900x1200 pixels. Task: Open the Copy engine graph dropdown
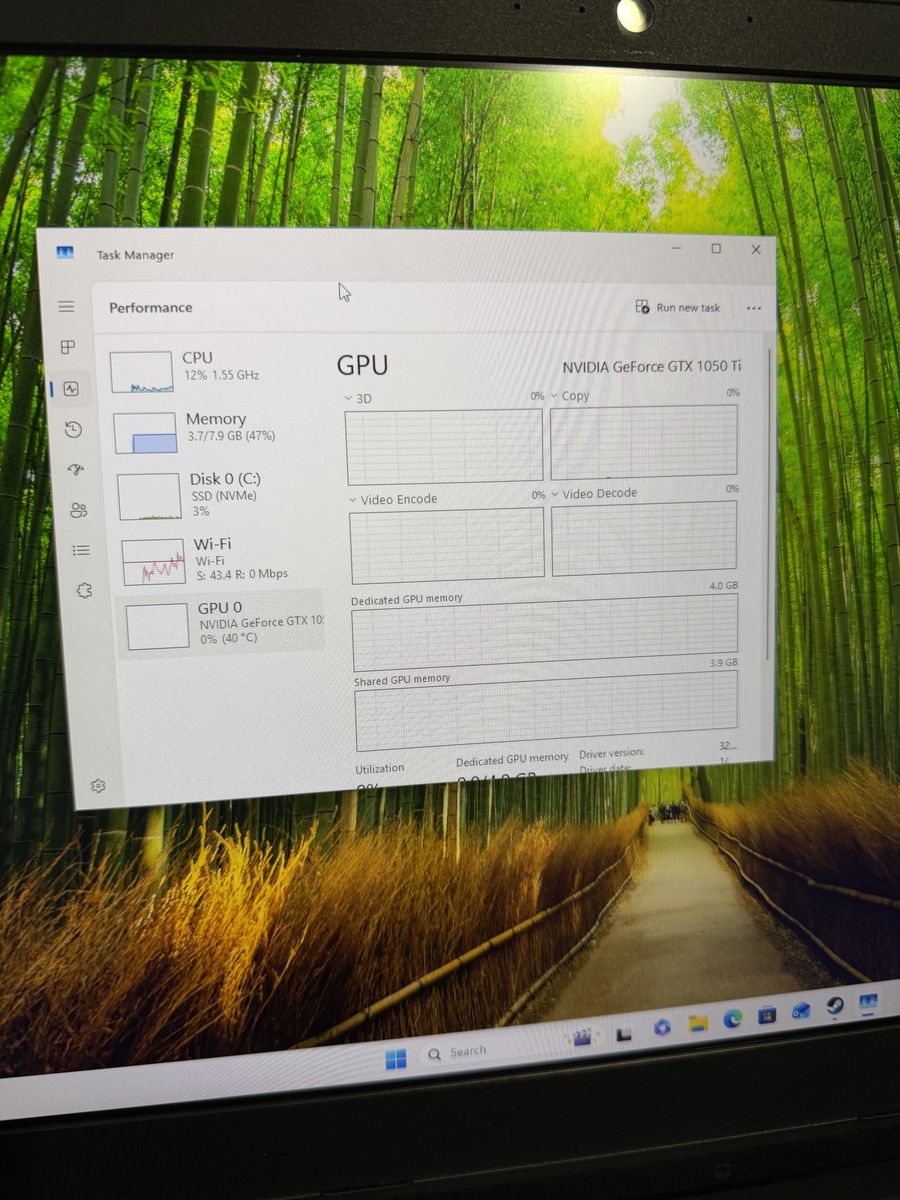click(x=554, y=396)
